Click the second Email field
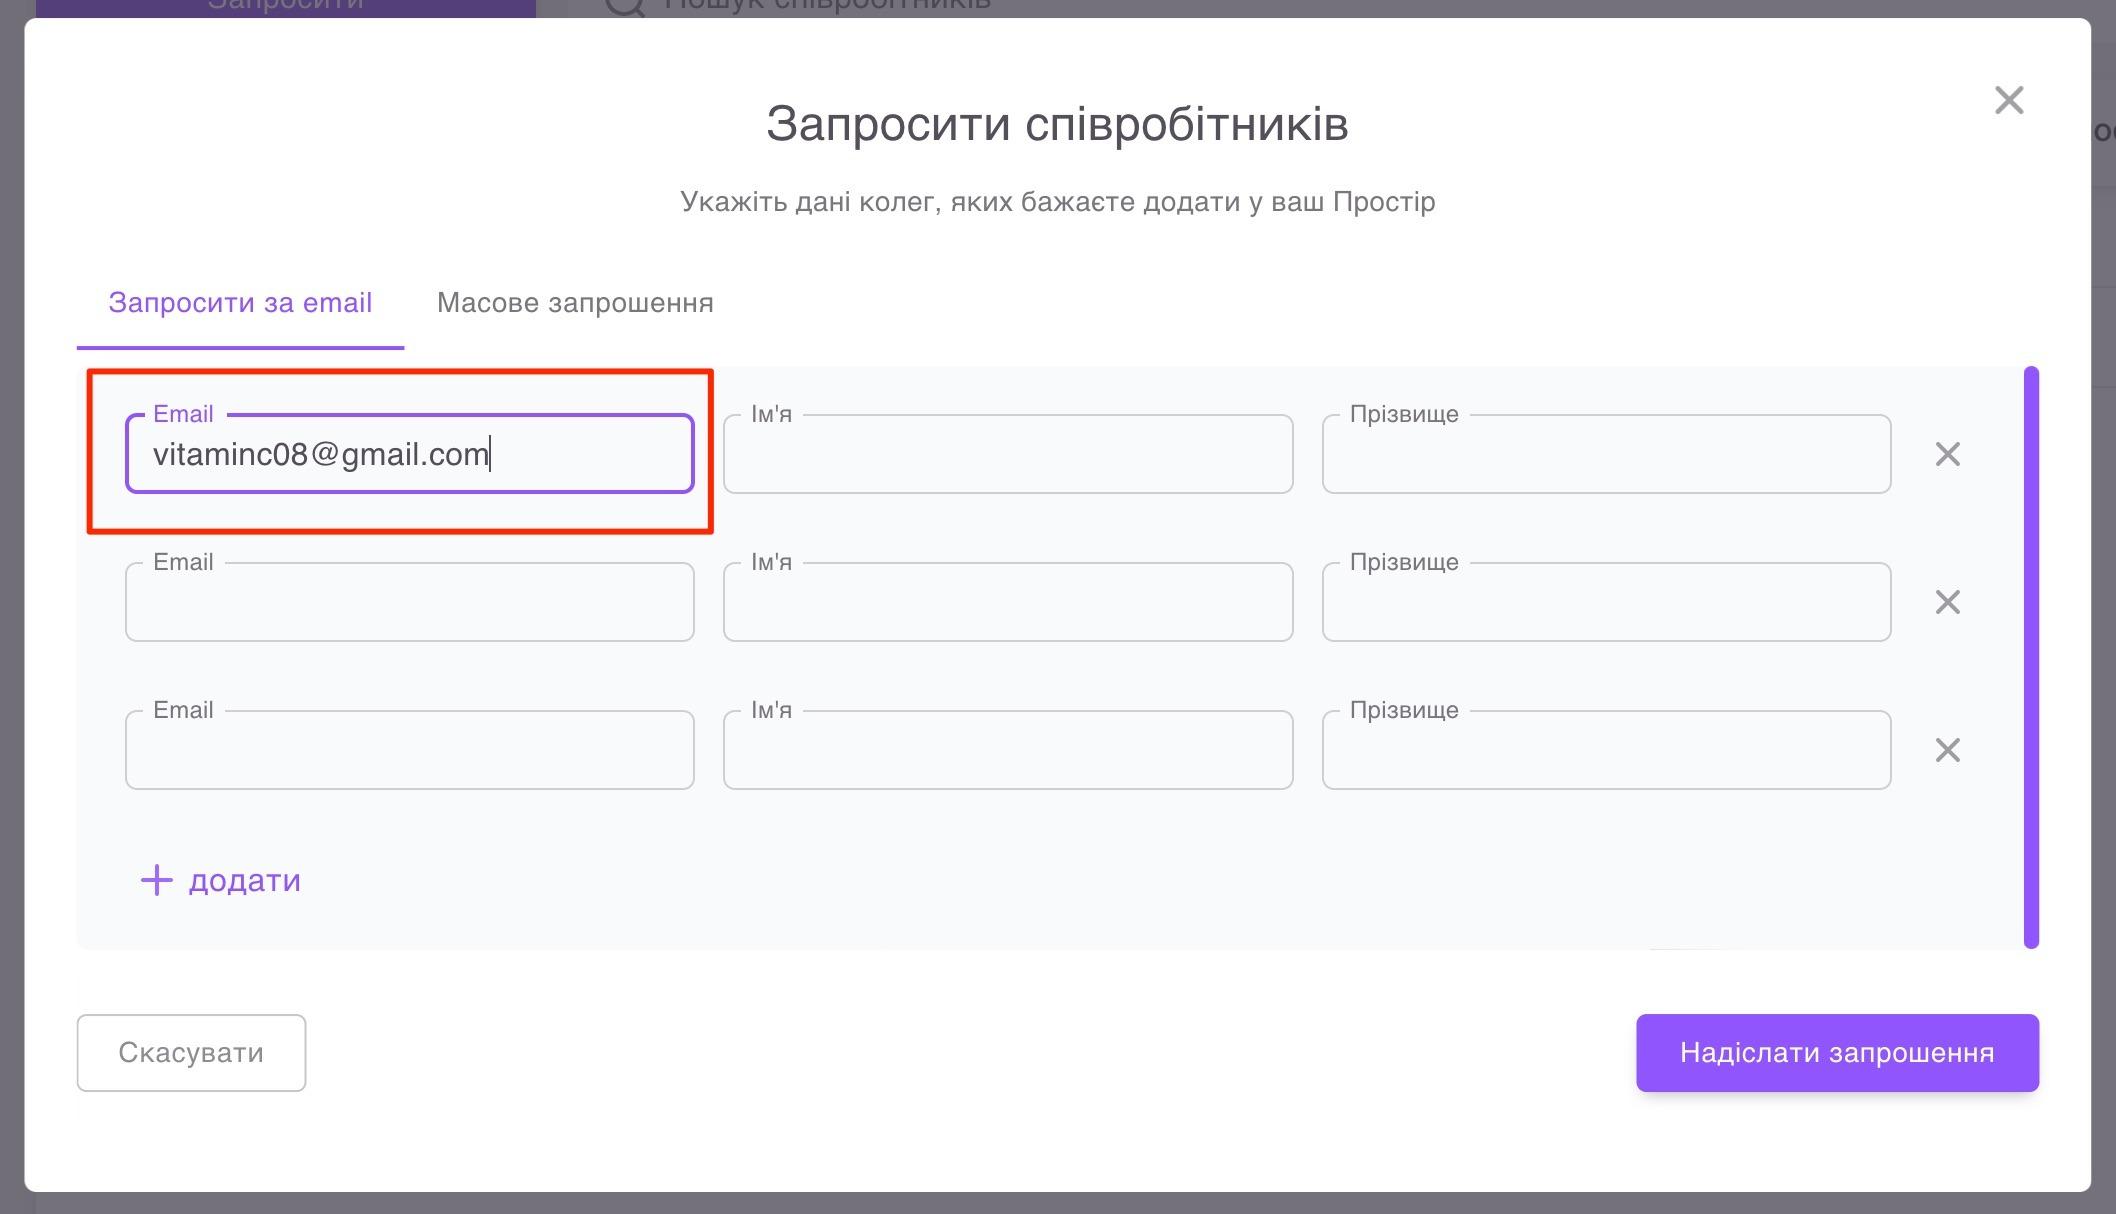The height and width of the screenshot is (1214, 2116). click(x=409, y=602)
